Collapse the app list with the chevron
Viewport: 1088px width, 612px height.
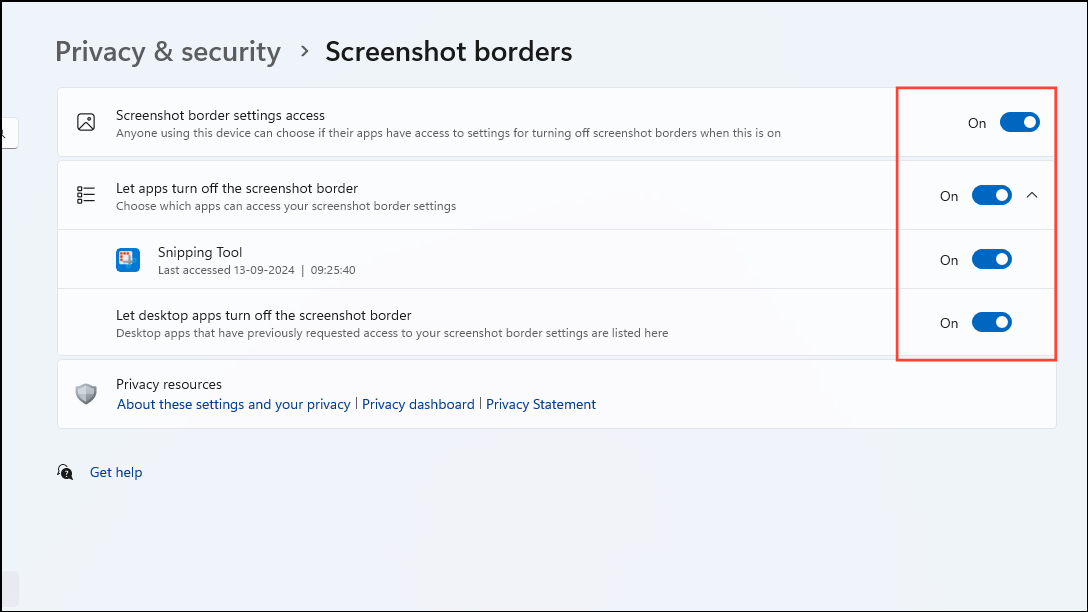coord(1032,195)
